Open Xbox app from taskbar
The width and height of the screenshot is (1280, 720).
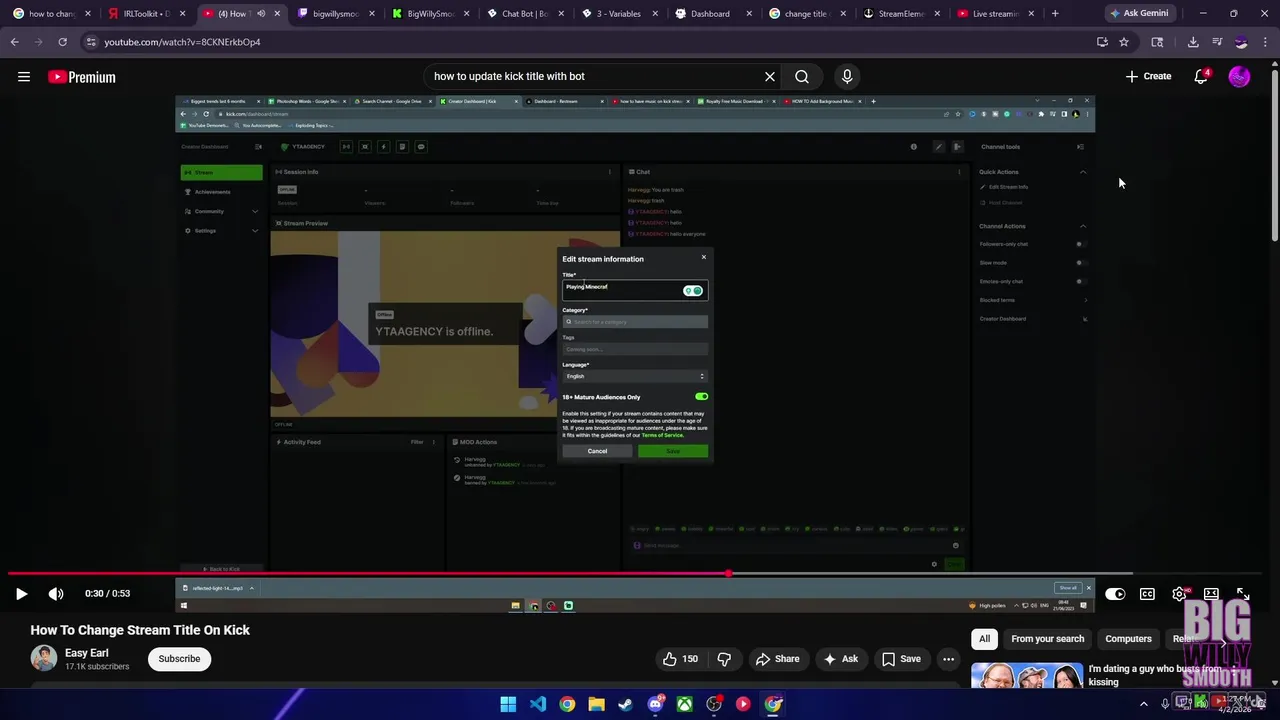(685, 704)
